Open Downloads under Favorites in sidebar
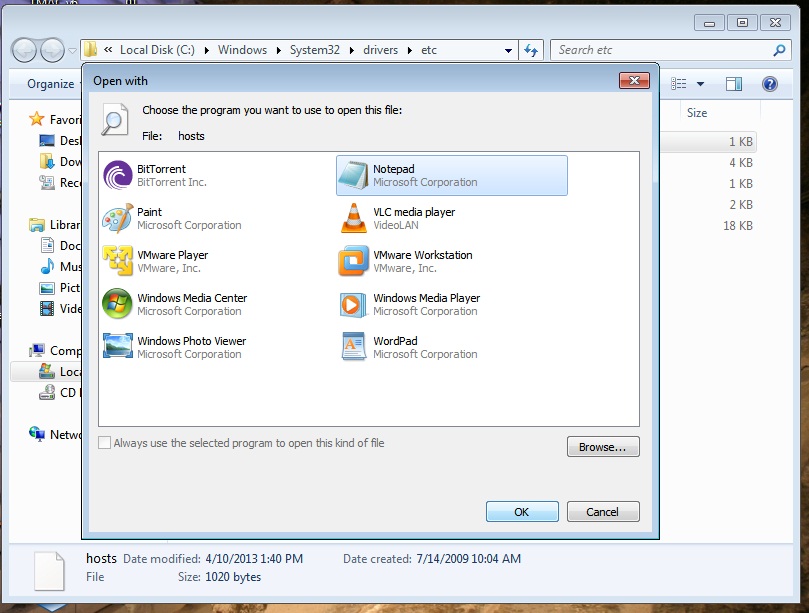The height and width of the screenshot is (613, 809). click(x=60, y=162)
